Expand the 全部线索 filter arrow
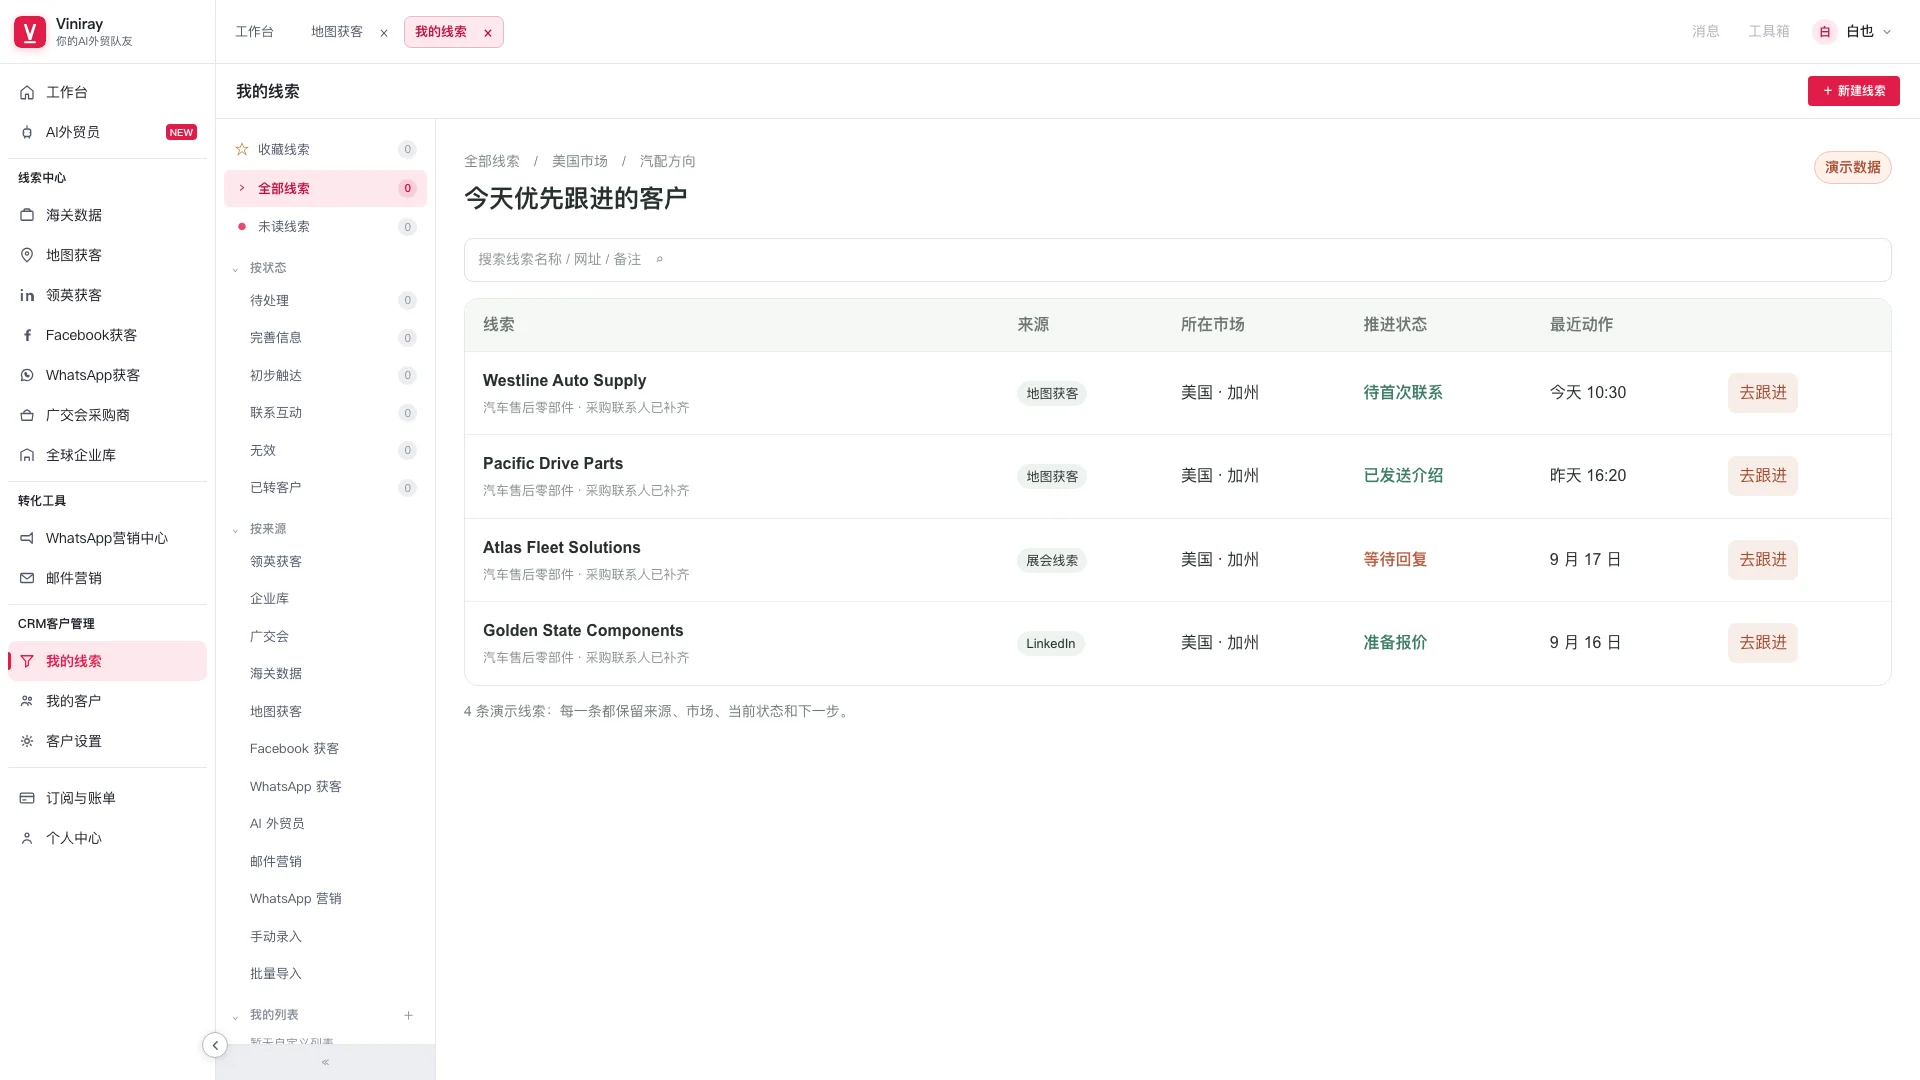 click(x=242, y=188)
